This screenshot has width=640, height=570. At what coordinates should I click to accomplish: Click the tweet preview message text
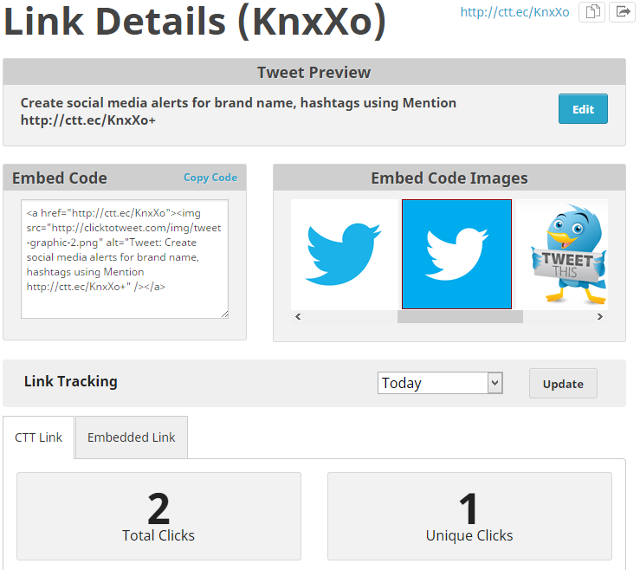(x=238, y=111)
